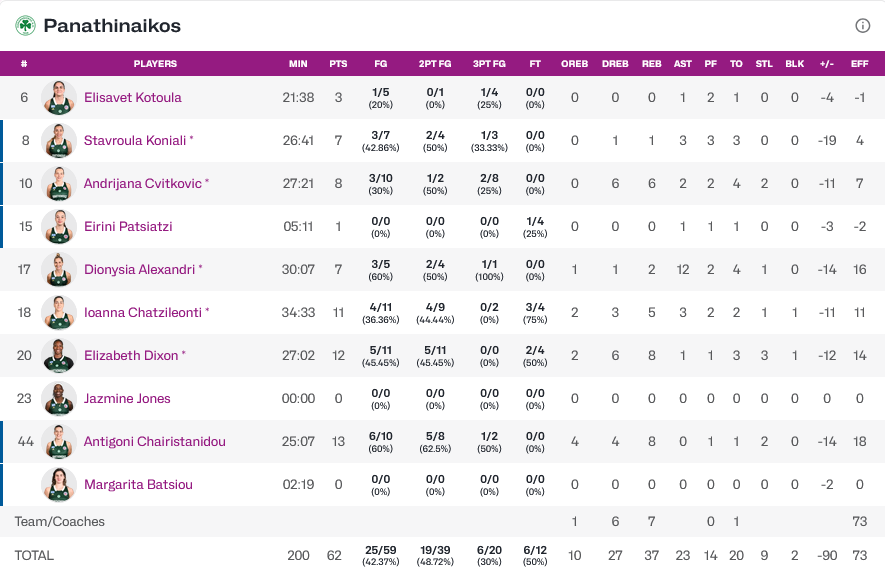Image resolution: width=885 pixels, height=572 pixels.
Task: Click the Eirini Patsiatzi name link
Action: pyautogui.click(x=128, y=227)
